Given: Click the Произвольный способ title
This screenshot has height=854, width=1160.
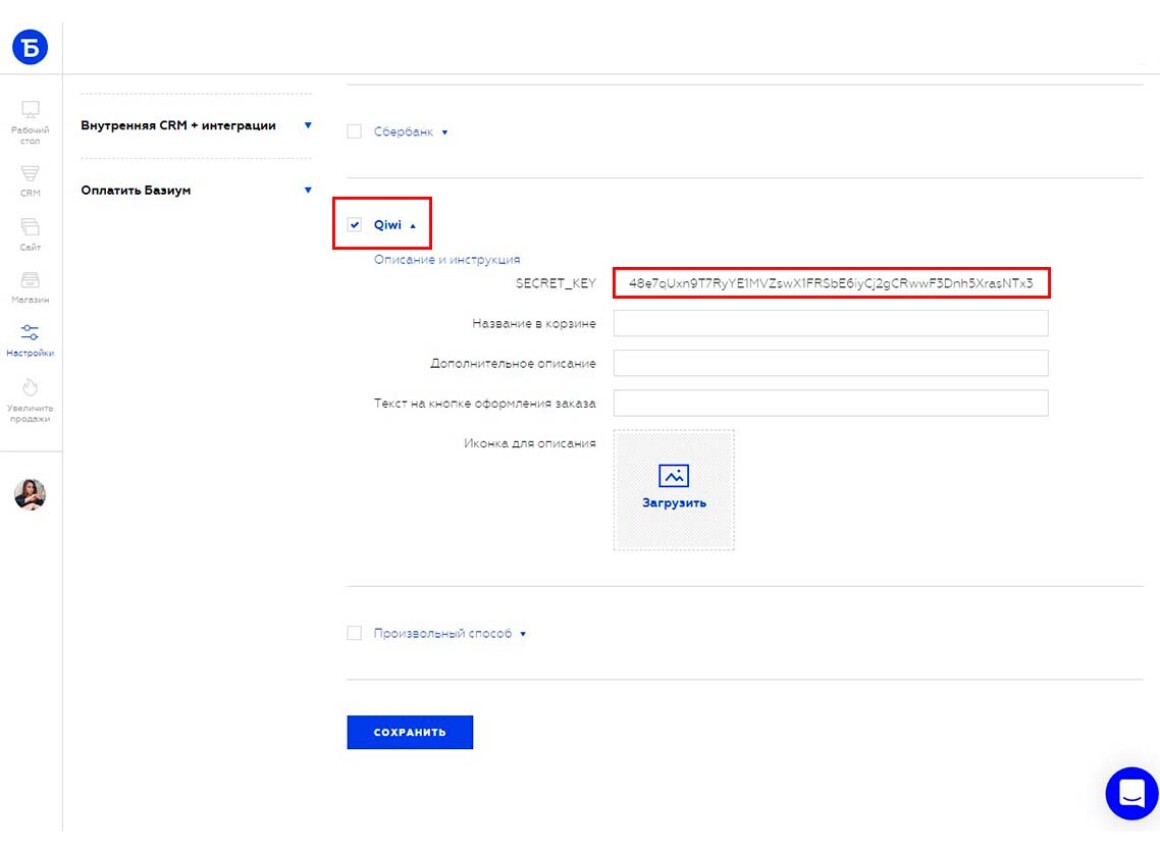Looking at the screenshot, I should (x=442, y=633).
